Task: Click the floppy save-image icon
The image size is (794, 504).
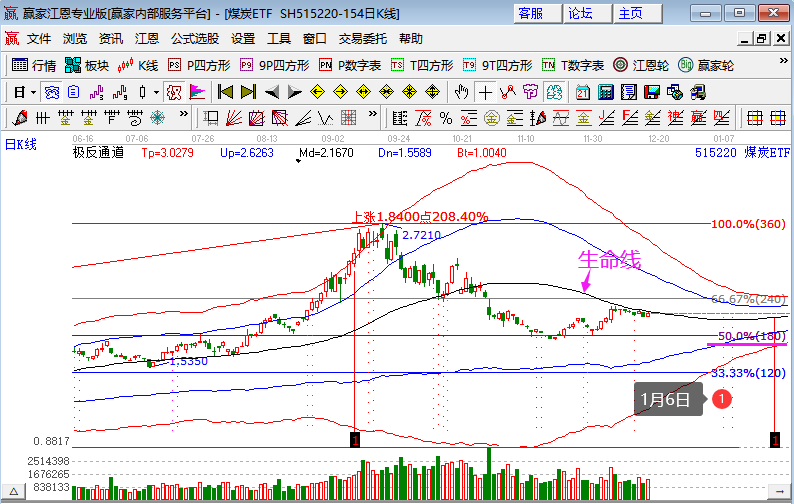Action: click(652, 92)
